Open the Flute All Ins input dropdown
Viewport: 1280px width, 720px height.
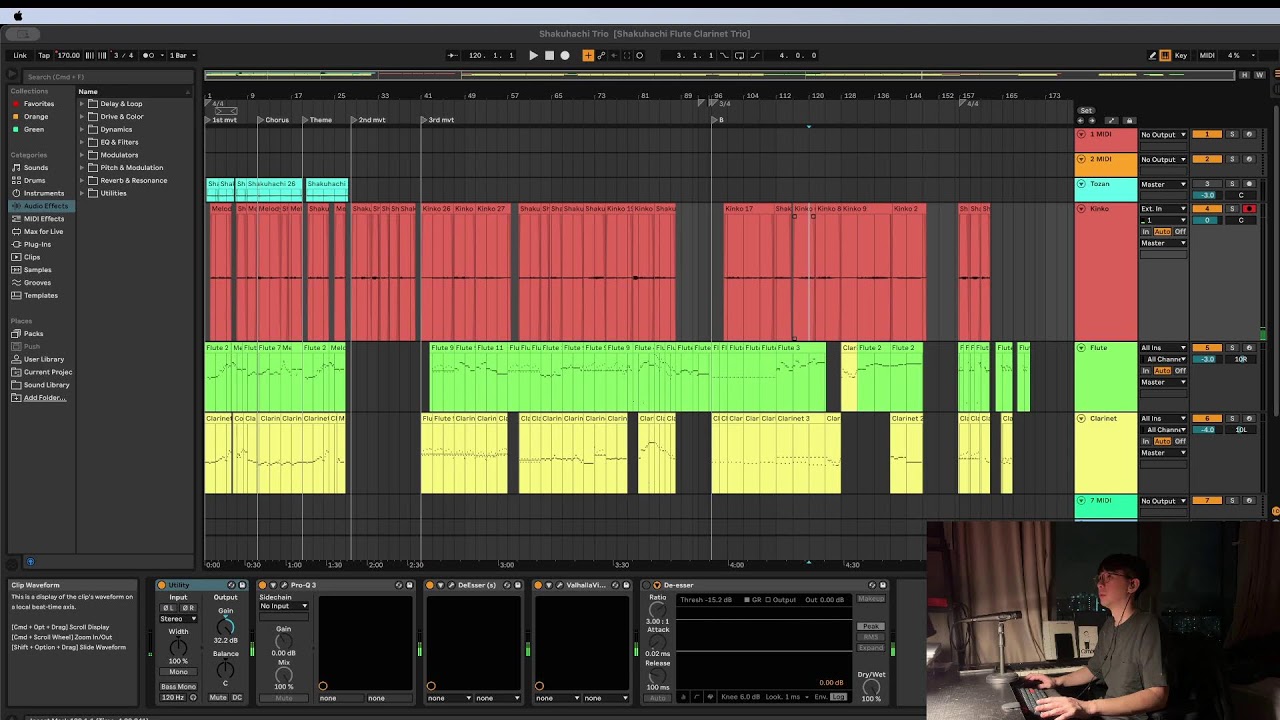click(1164, 348)
